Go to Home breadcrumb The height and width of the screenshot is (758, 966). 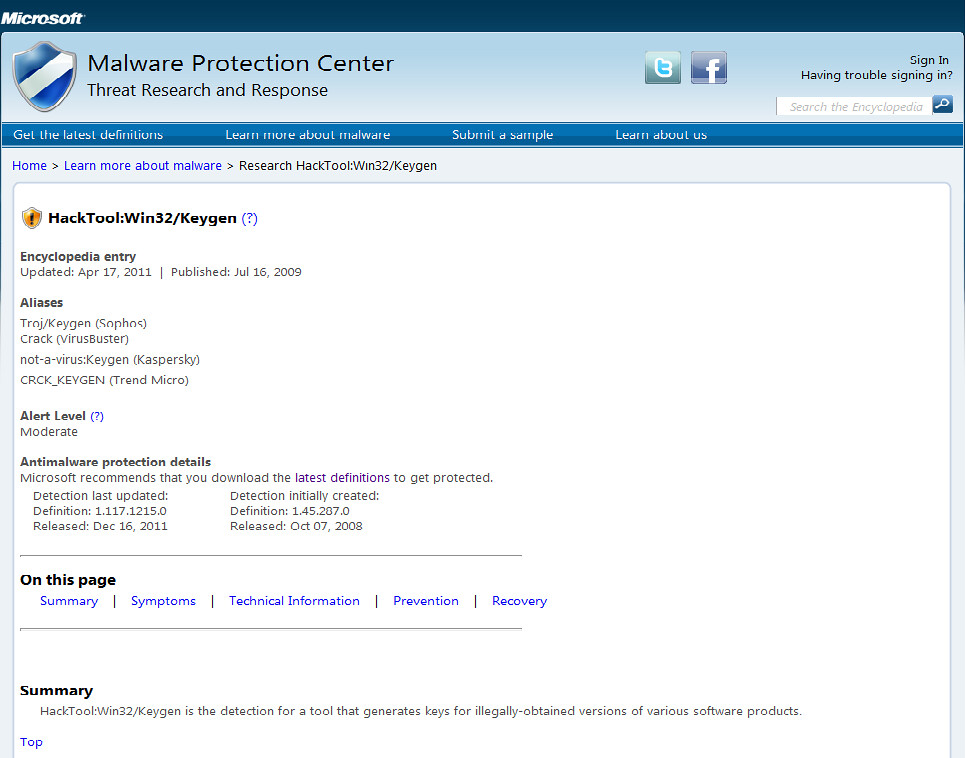[30, 166]
